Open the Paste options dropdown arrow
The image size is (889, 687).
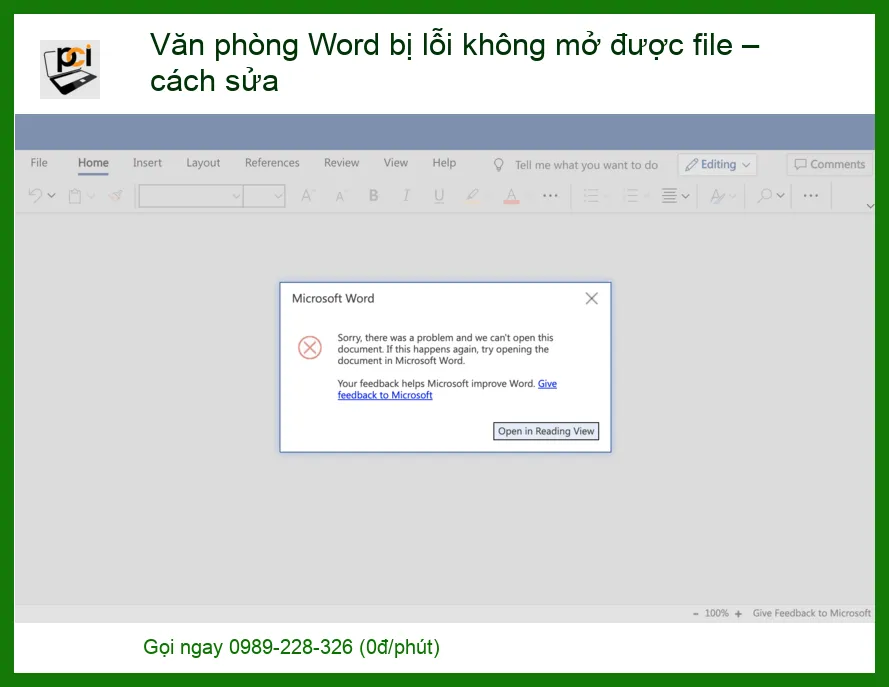[91, 196]
